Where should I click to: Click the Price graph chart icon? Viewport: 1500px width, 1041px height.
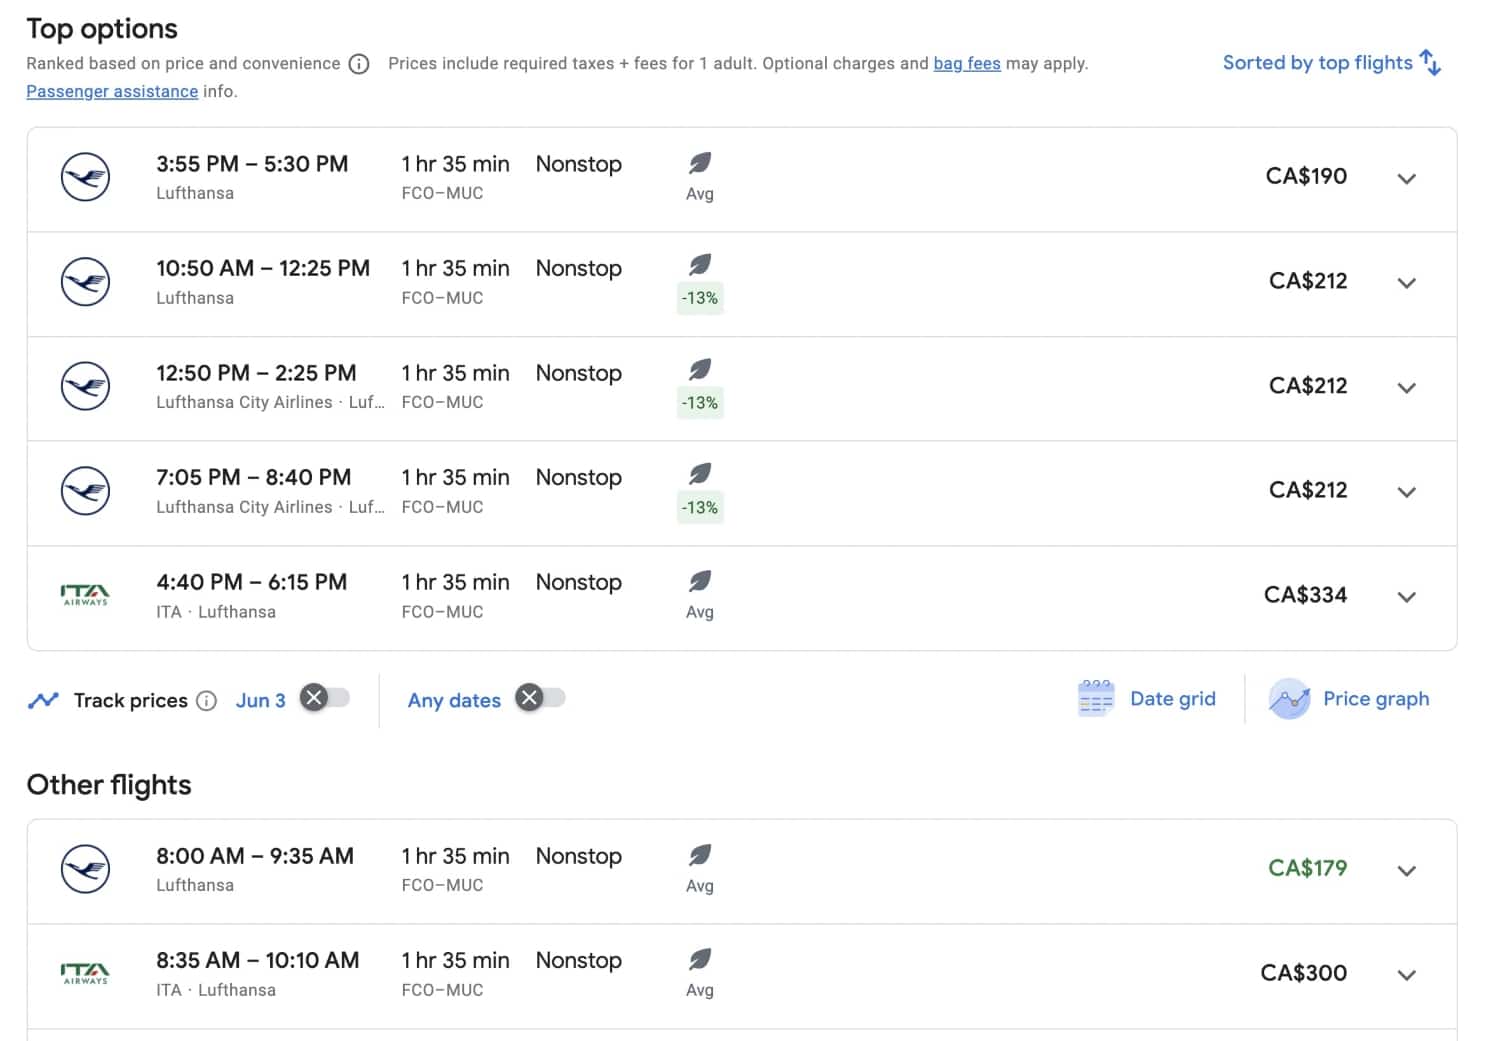click(1289, 699)
